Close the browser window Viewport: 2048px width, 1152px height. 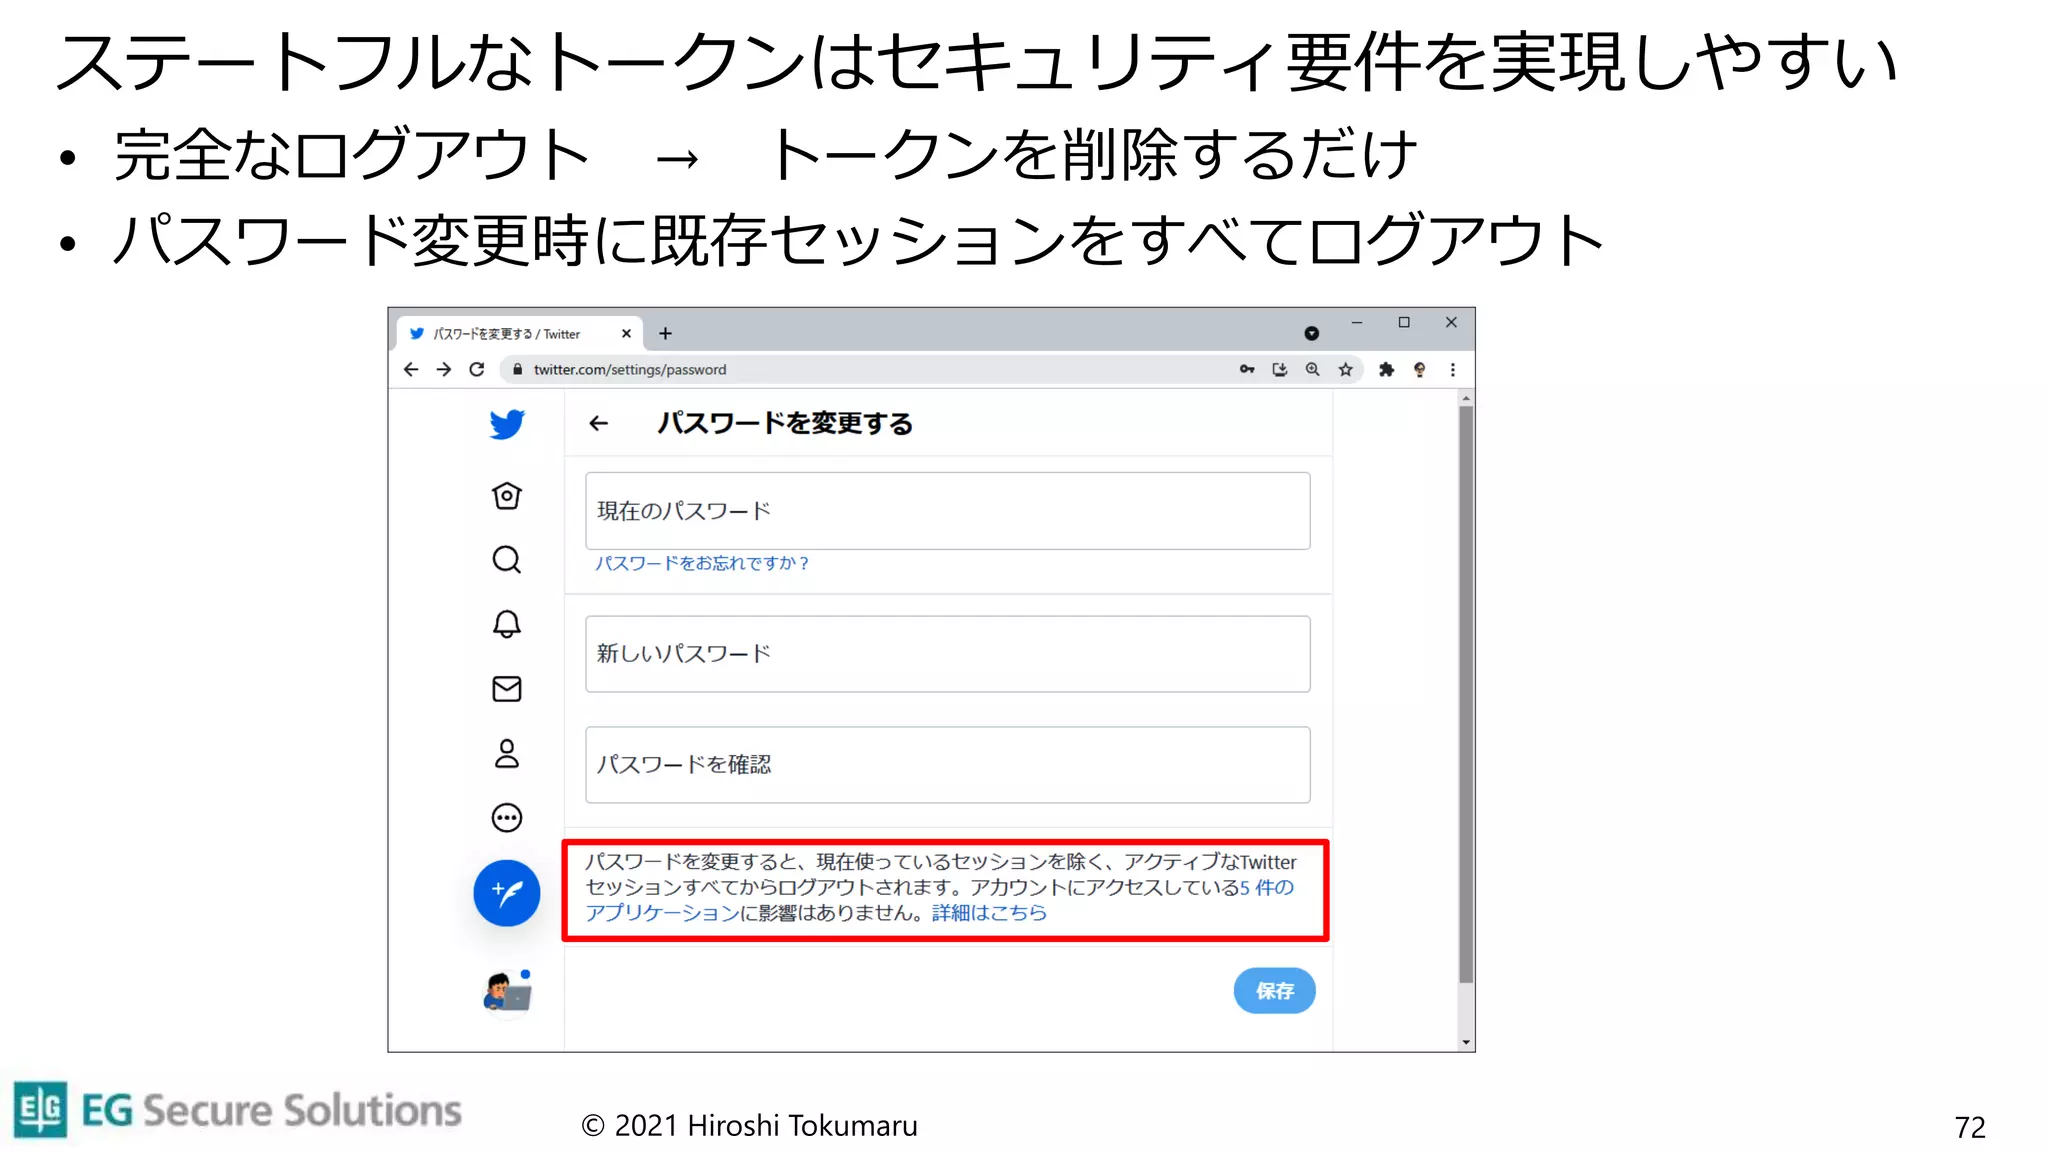click(1451, 322)
